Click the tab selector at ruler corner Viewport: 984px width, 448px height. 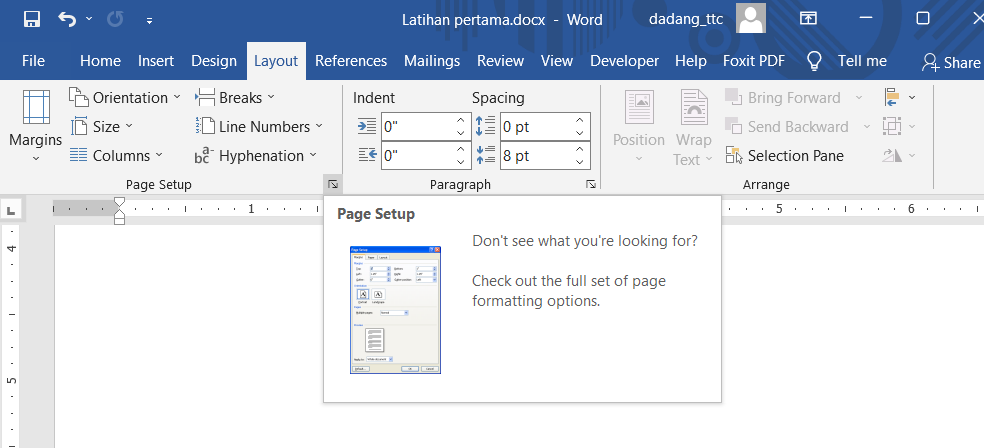[x=11, y=211]
